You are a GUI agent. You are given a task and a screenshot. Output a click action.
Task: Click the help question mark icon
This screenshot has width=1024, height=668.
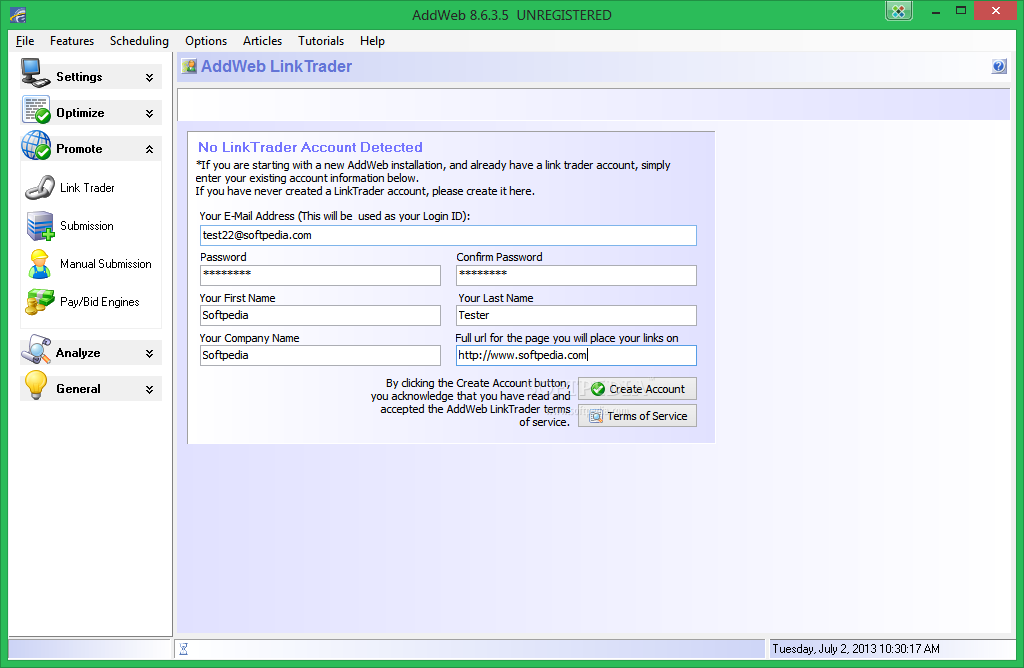pyautogui.click(x=999, y=66)
